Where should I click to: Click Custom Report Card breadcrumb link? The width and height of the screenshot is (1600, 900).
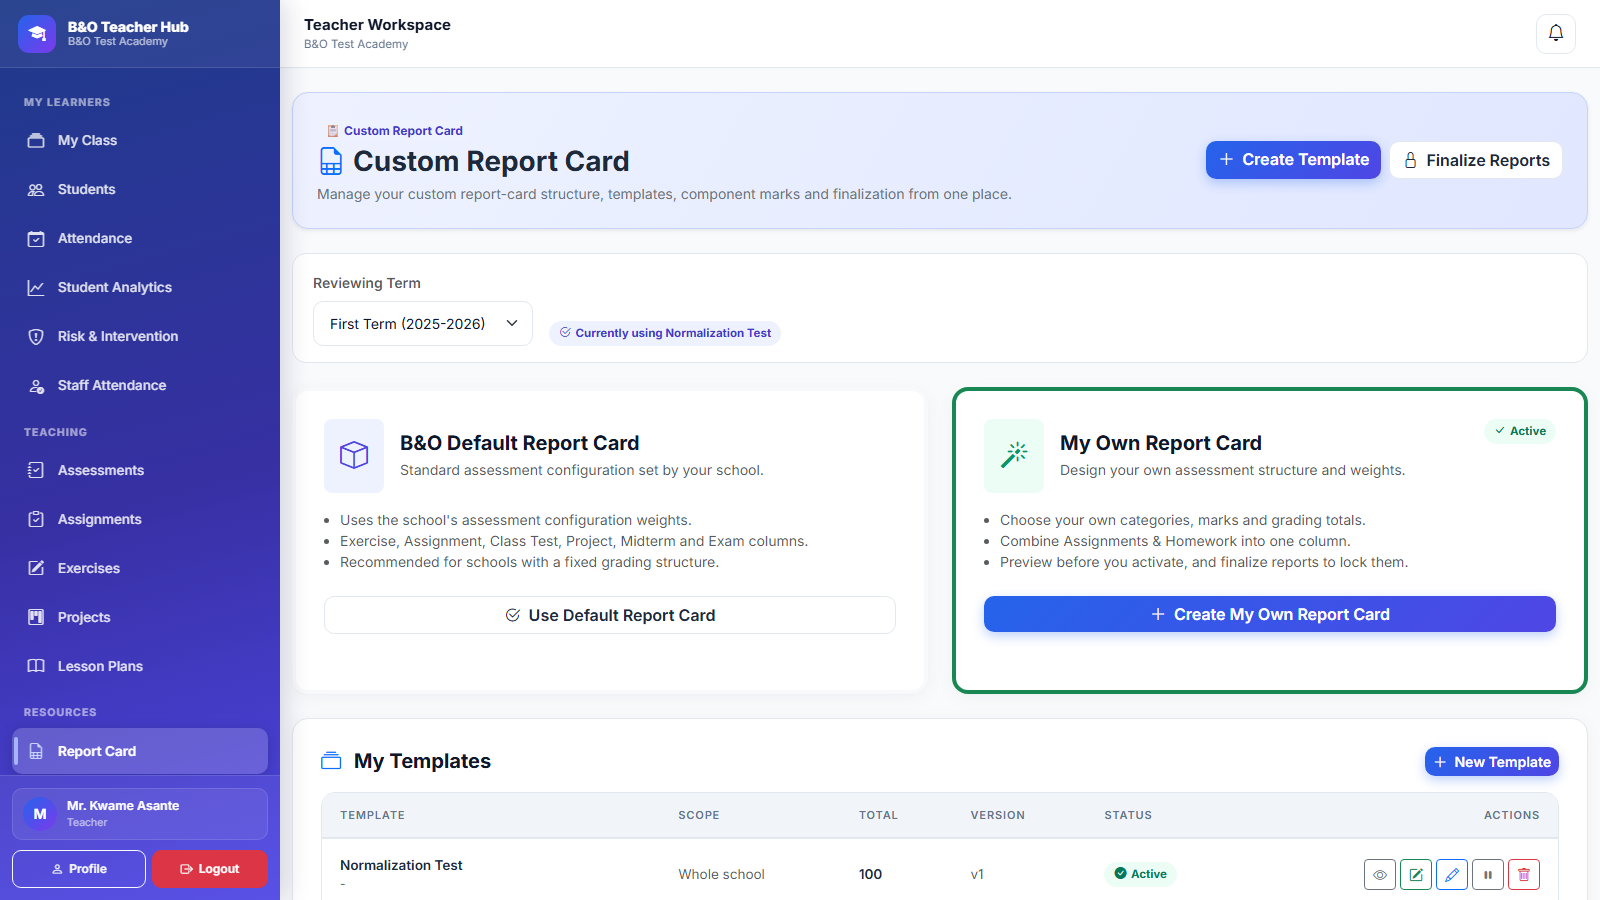coord(403,131)
